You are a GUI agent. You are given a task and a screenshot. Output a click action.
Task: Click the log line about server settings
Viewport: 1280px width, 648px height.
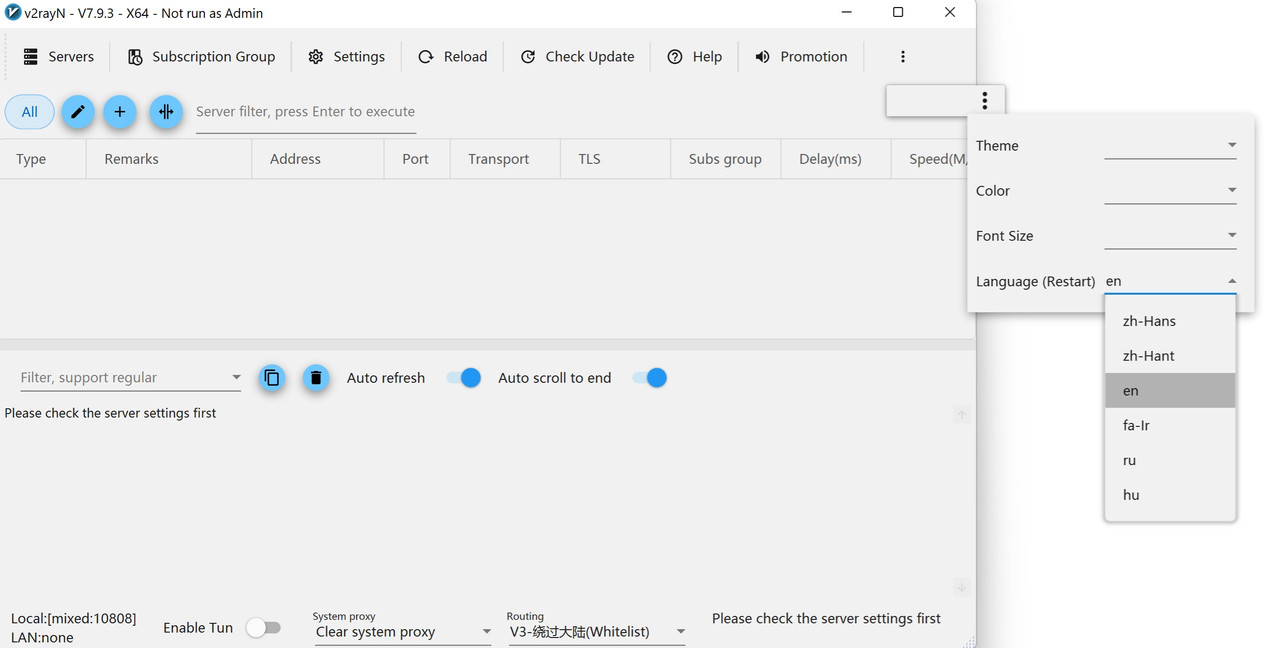pyautogui.click(x=110, y=413)
